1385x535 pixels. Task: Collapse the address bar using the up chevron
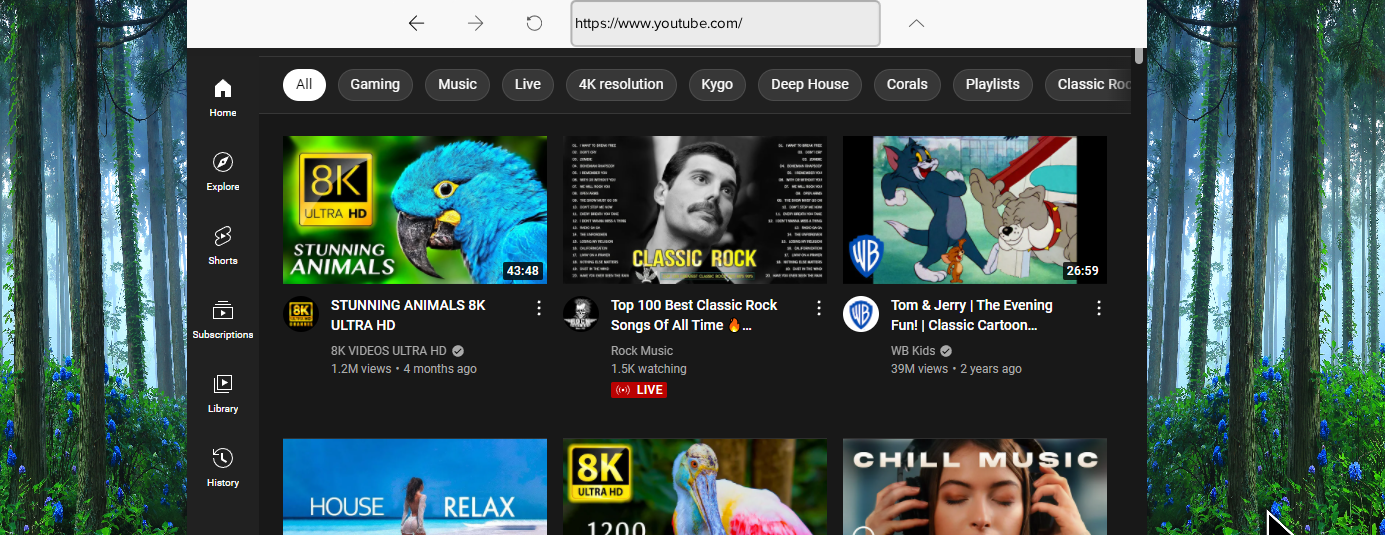(x=916, y=23)
